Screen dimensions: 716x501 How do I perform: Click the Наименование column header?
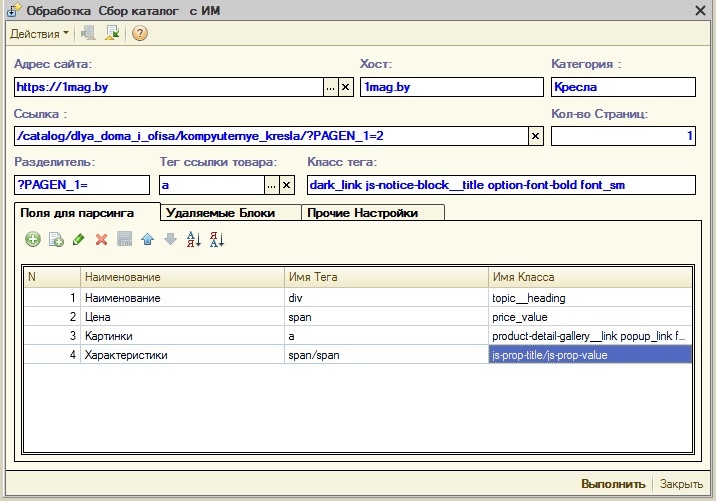tap(182, 277)
